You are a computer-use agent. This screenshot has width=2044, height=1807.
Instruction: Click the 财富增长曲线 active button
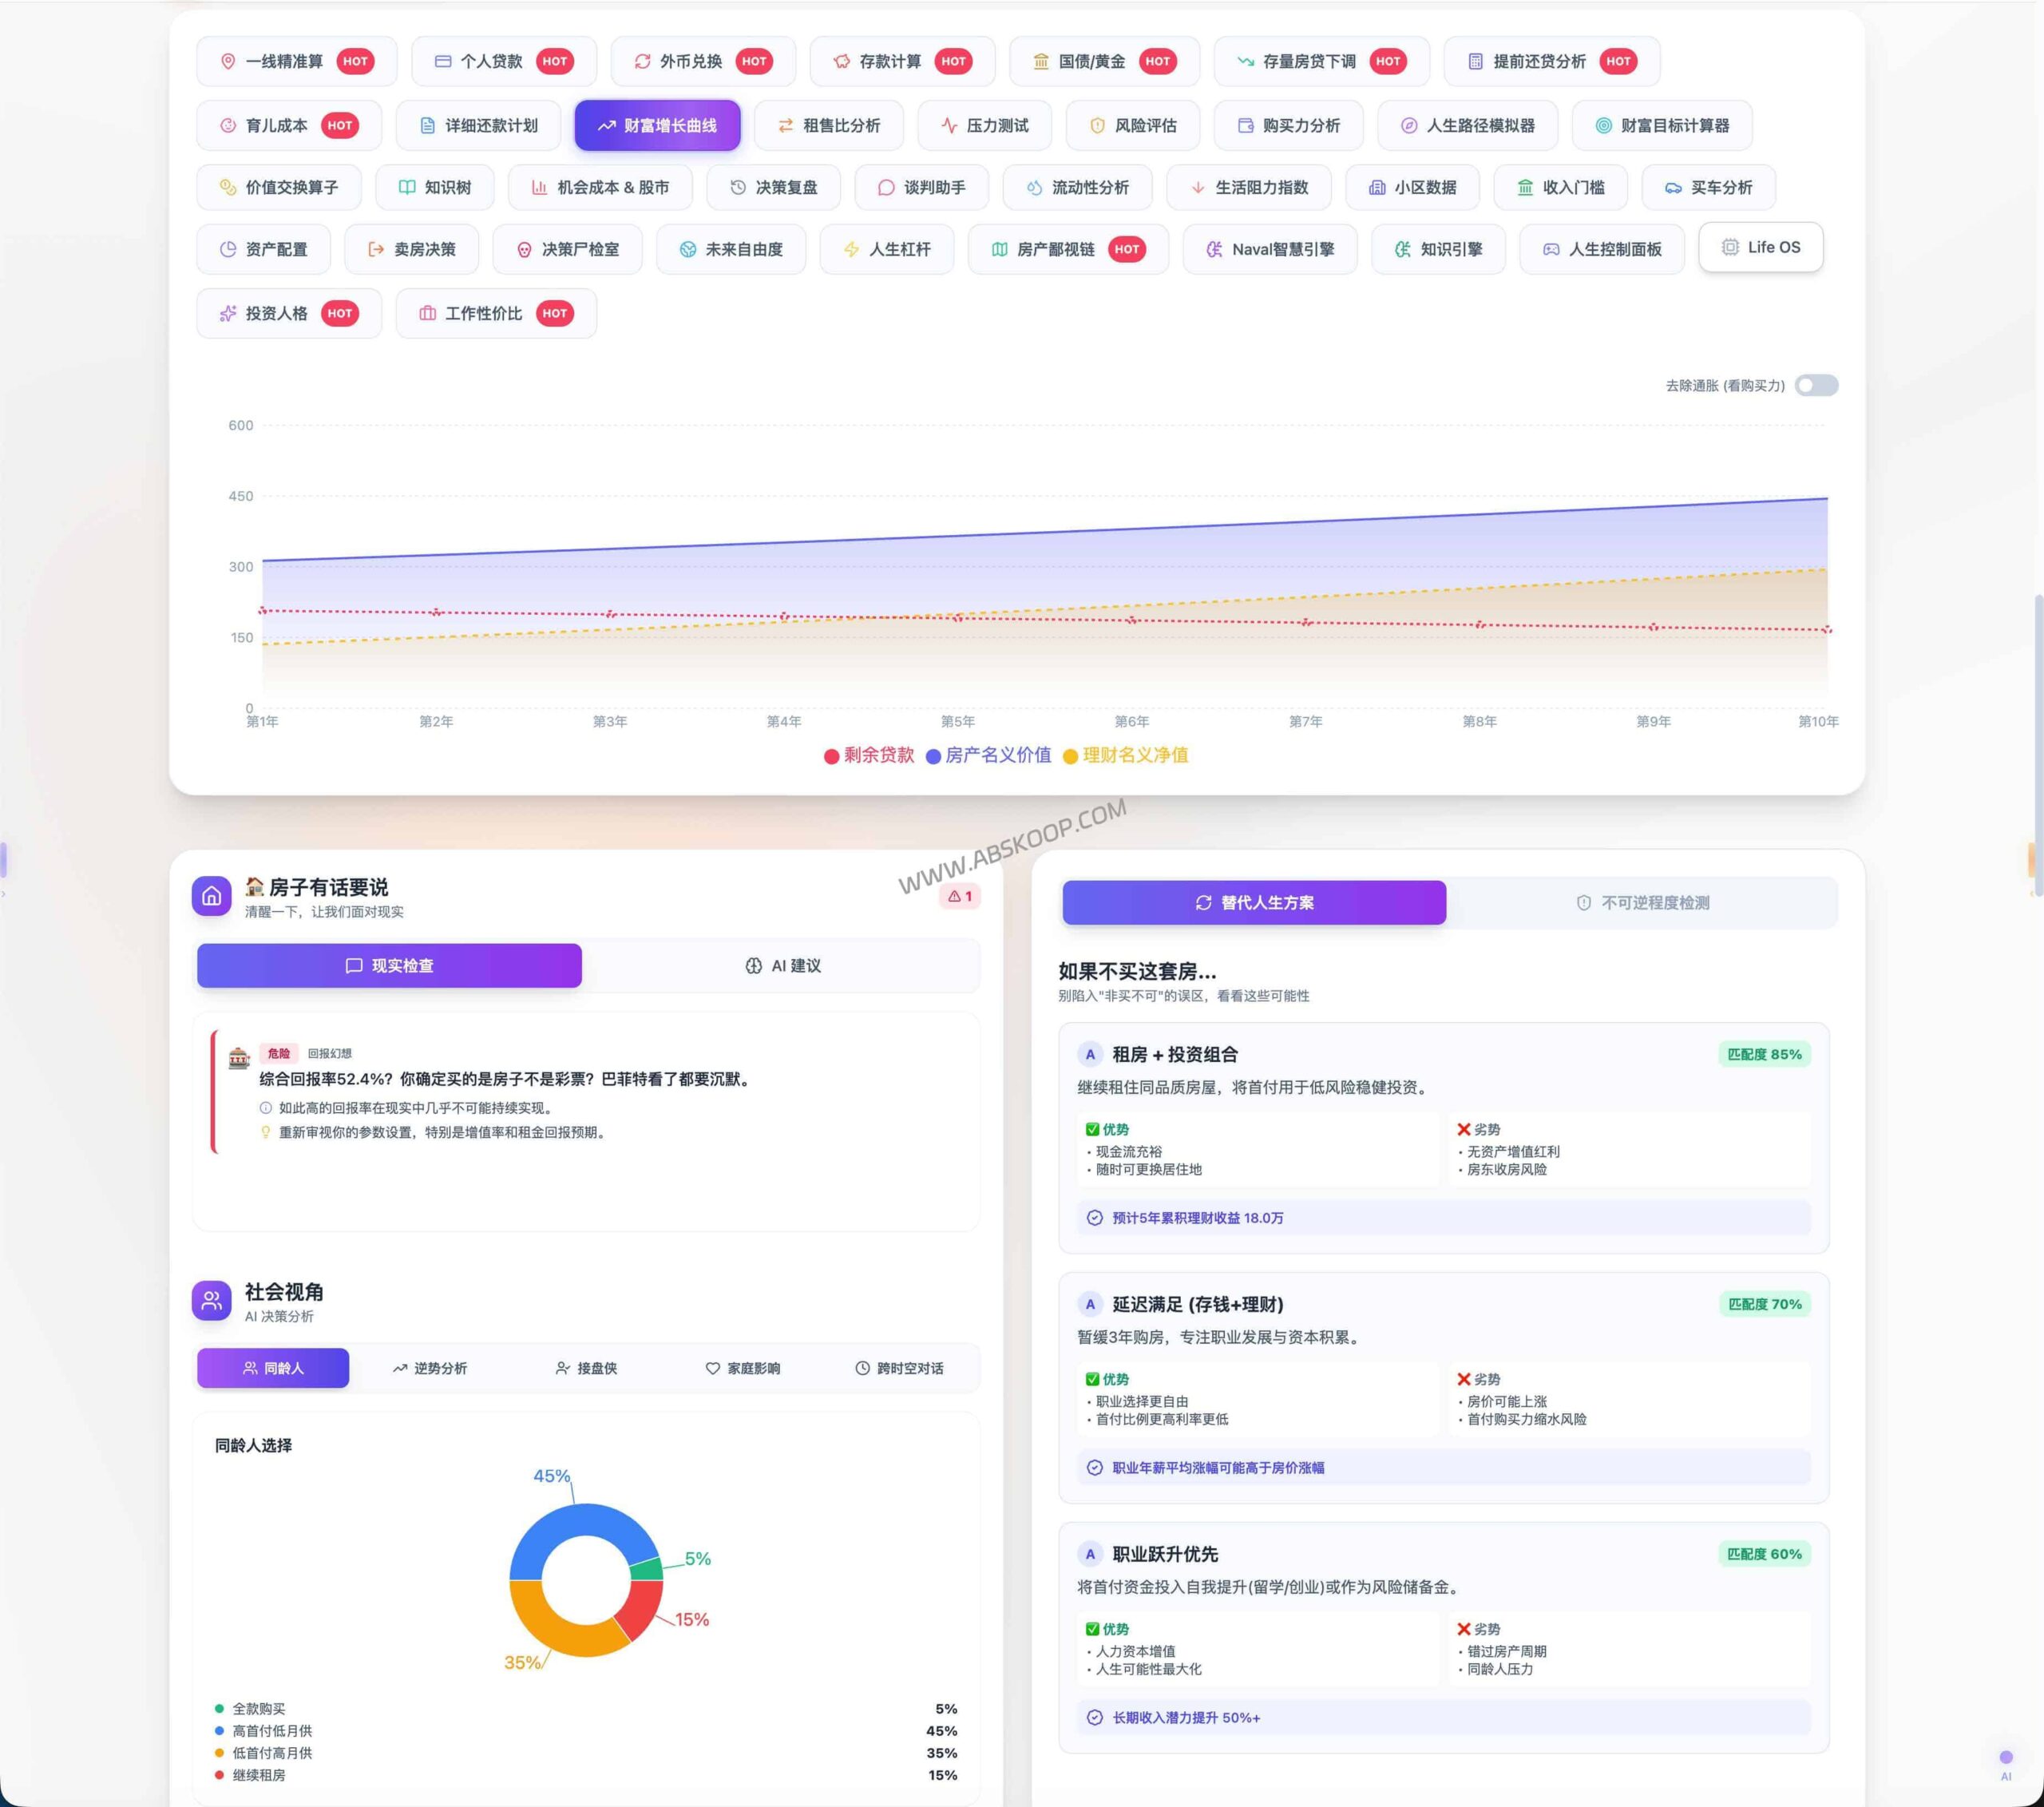(657, 125)
